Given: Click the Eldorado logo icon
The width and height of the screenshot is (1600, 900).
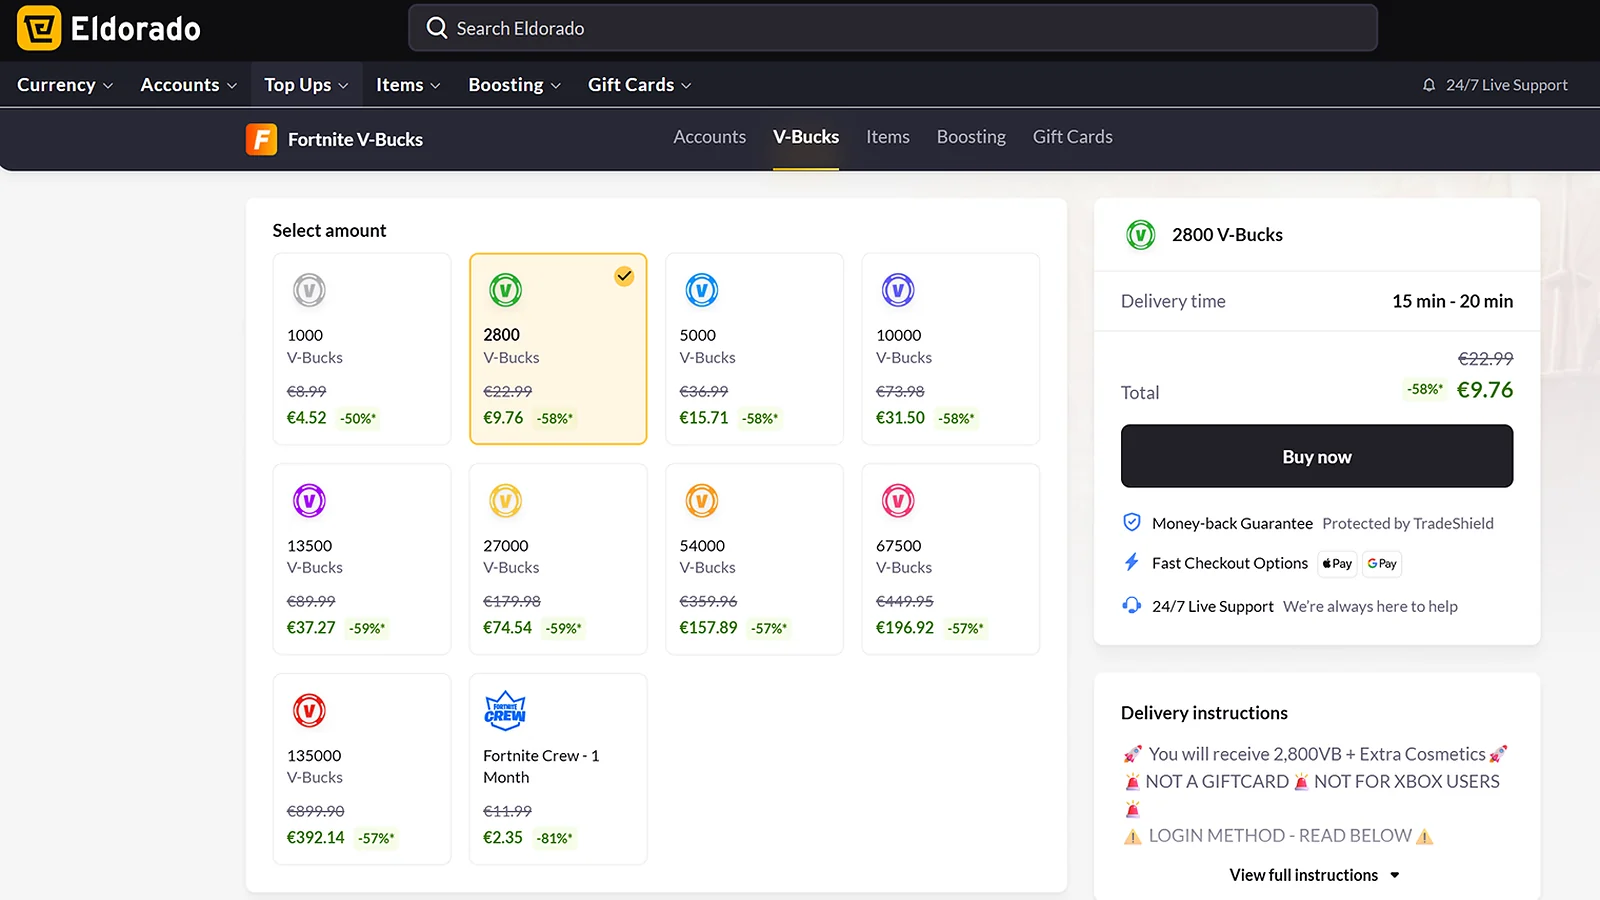Looking at the screenshot, I should click(x=39, y=28).
